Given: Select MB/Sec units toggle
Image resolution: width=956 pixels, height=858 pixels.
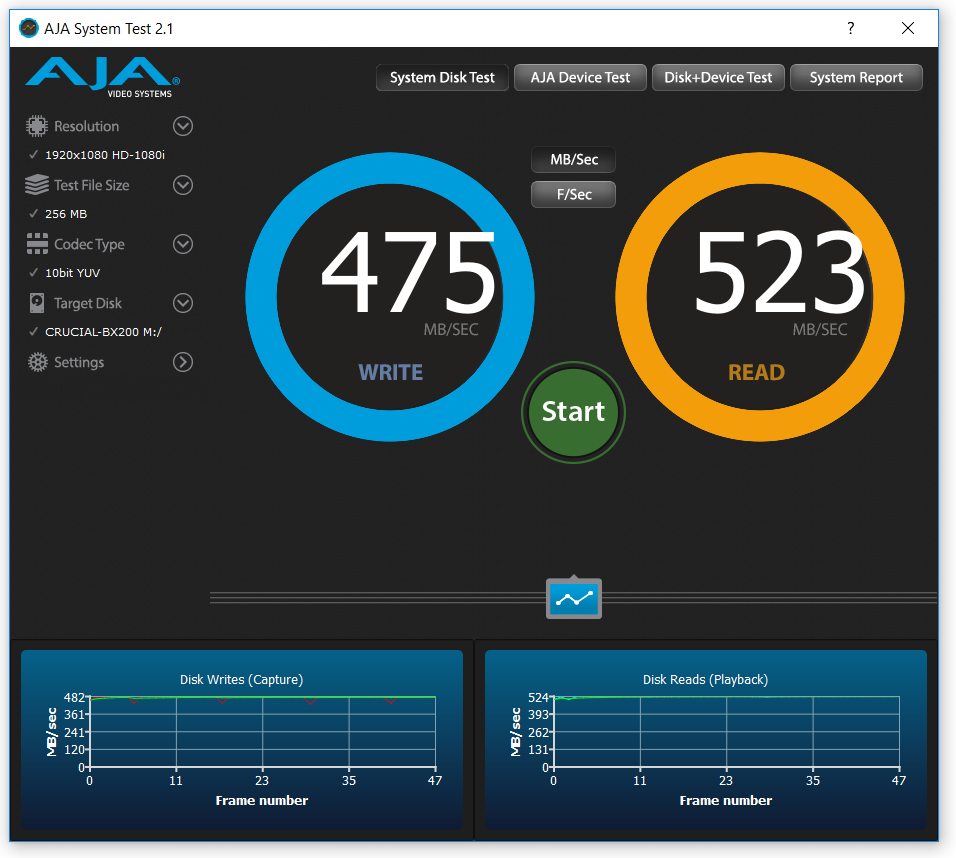Looking at the screenshot, I should click(x=573, y=160).
